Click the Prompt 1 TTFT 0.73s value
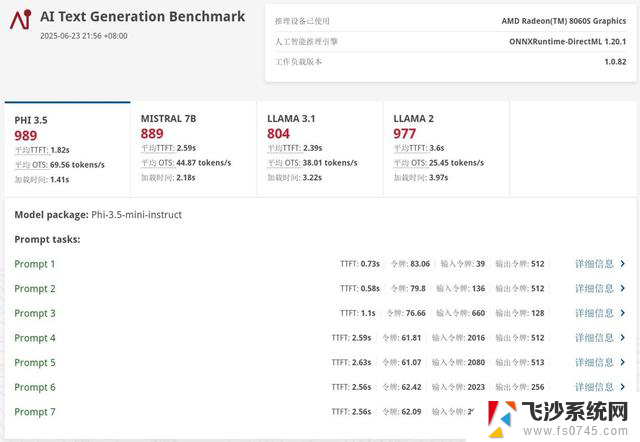This screenshot has height=442, width=640. point(370,264)
